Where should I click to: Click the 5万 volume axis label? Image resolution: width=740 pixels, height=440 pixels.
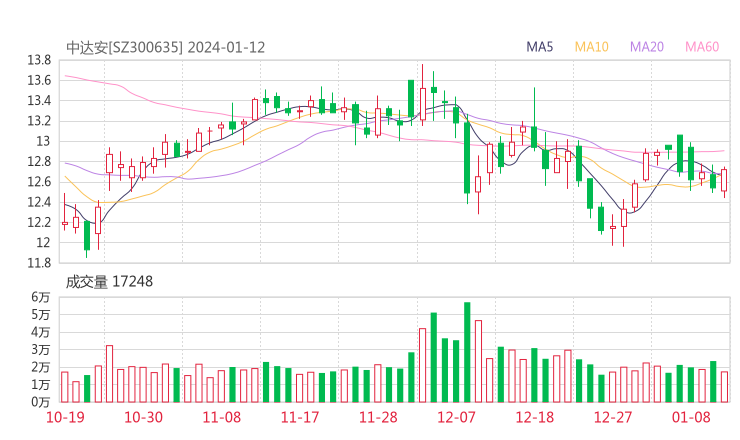pos(41,315)
